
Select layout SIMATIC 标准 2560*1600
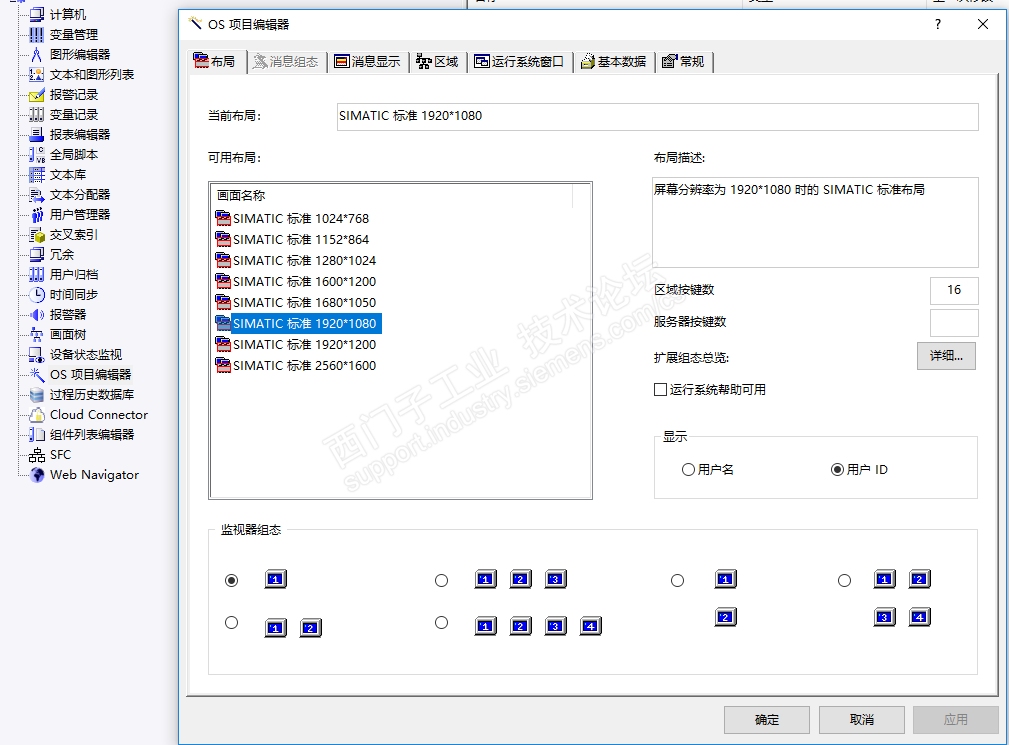[x=296, y=365]
